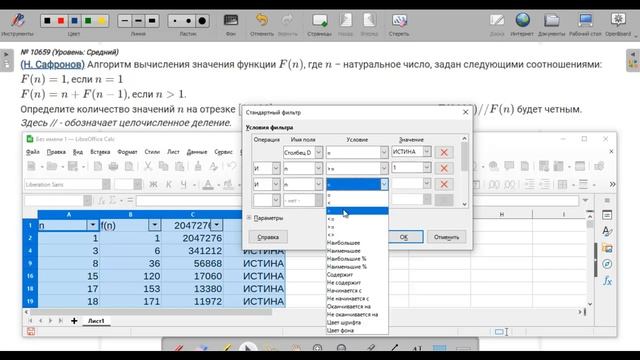Select the smallest eraser size
Viewport: 640px width, 360px height.
[x=175, y=20]
